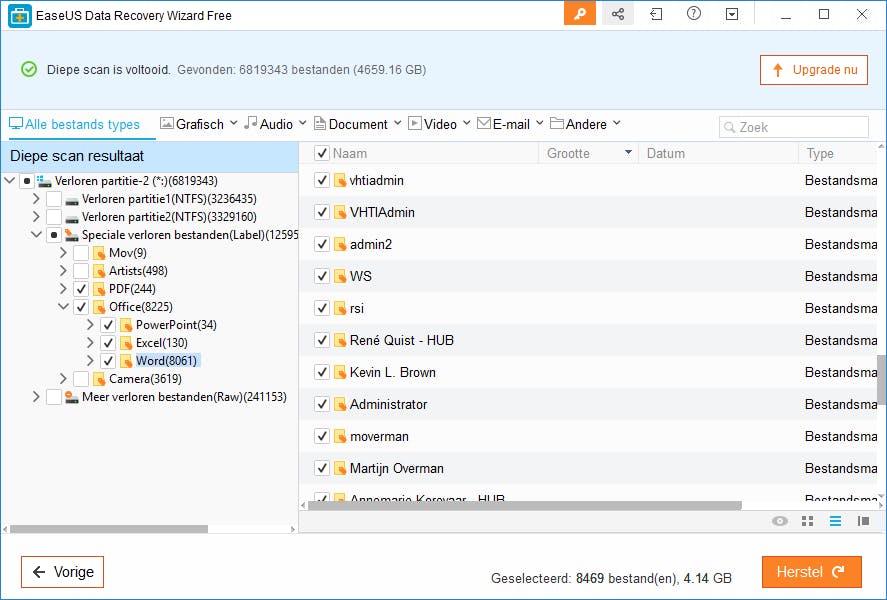Open the help question mark icon
The image size is (887, 600).
pos(694,14)
